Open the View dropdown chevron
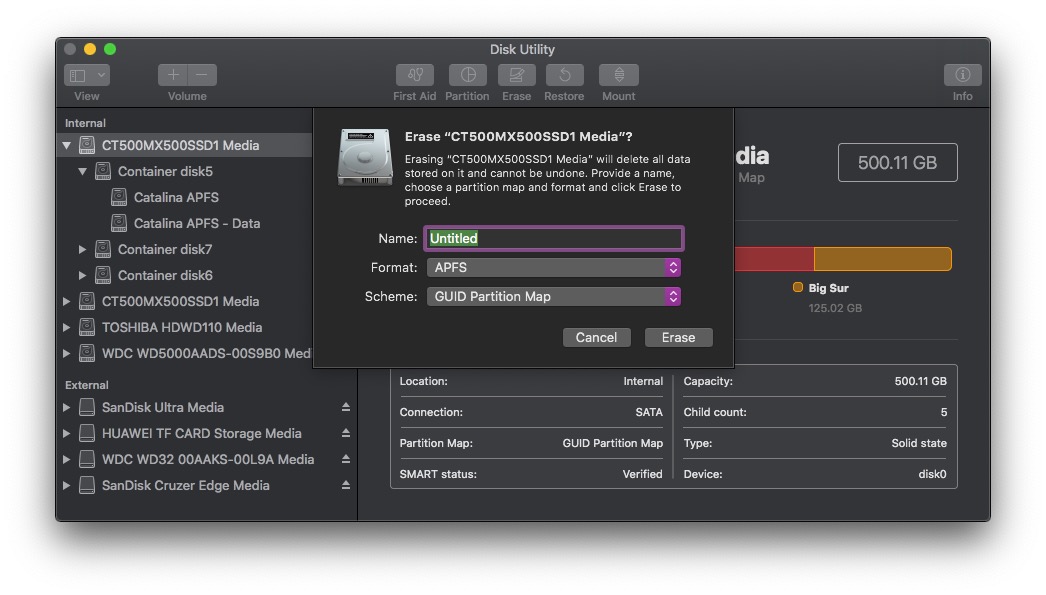This screenshot has height=595, width=1046. coord(101,75)
